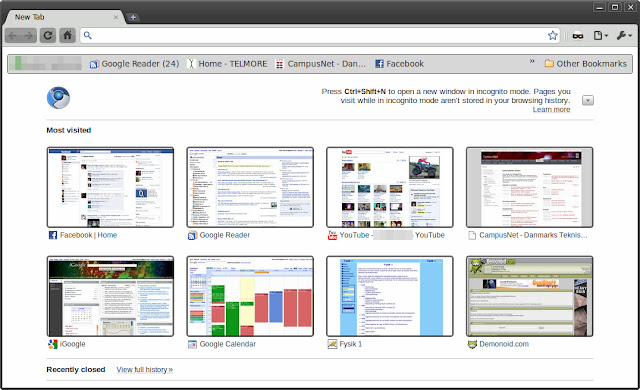The height and width of the screenshot is (390, 640).
Task: Click the Google Reader title under the thumbnail
Action: pyautogui.click(x=224, y=235)
